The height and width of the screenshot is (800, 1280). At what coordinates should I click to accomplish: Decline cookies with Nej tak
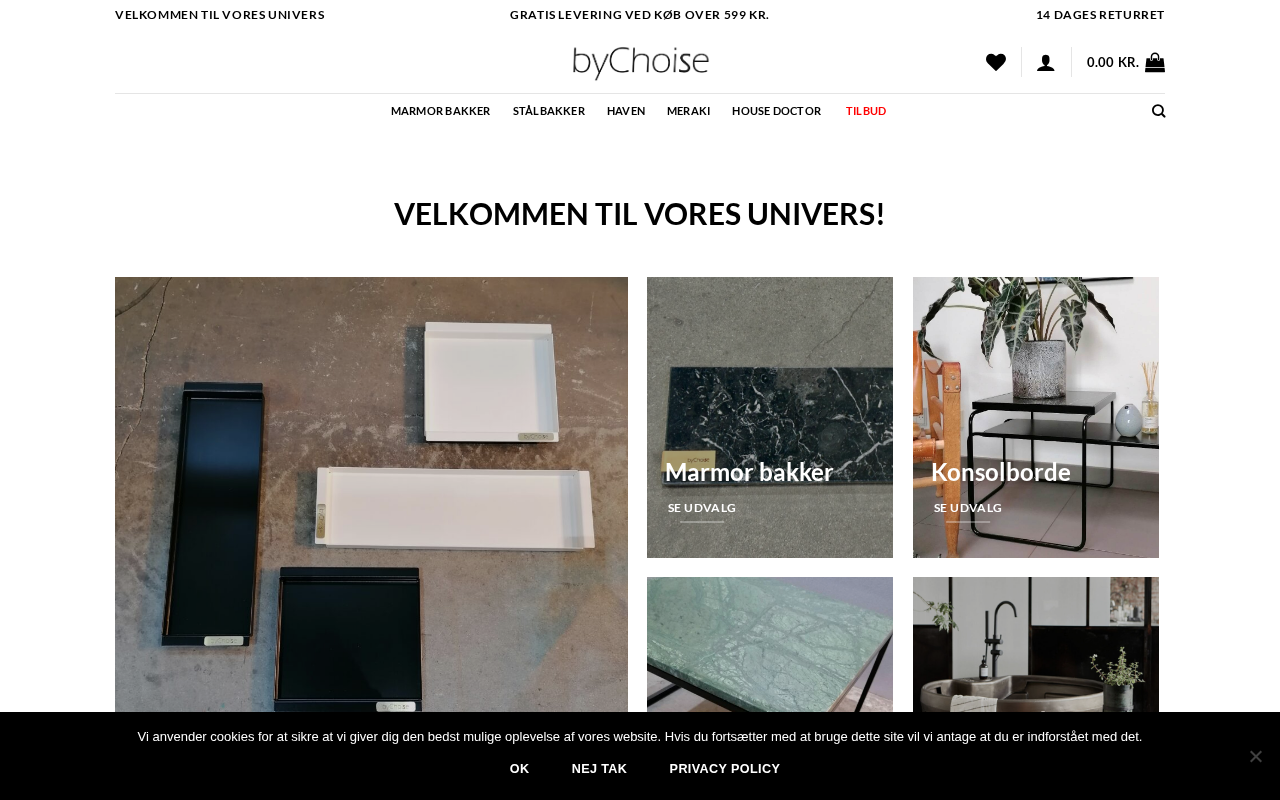599,769
